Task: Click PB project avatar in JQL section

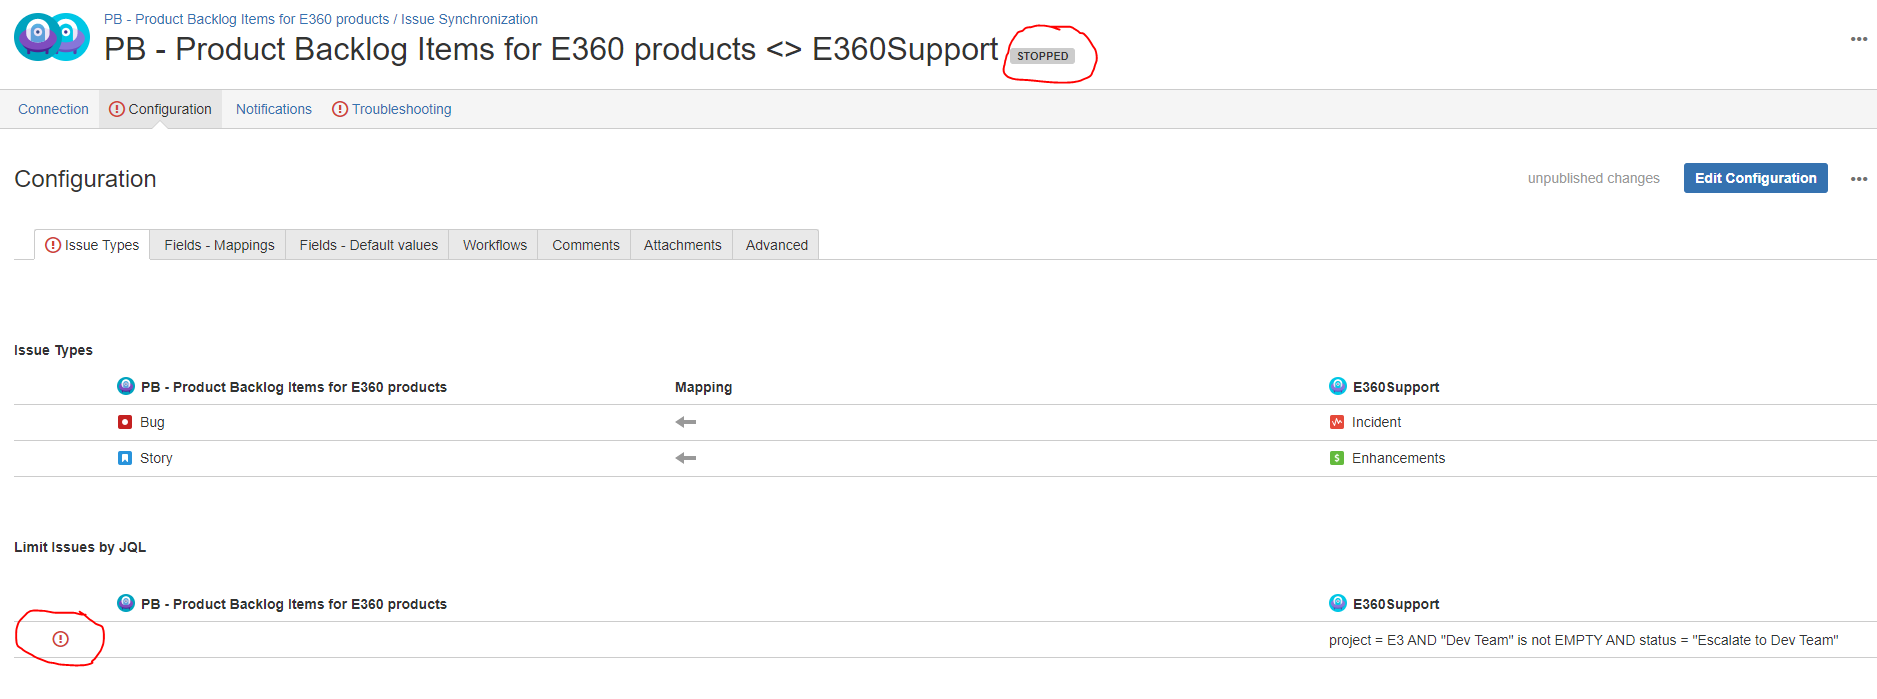Action: pyautogui.click(x=126, y=603)
